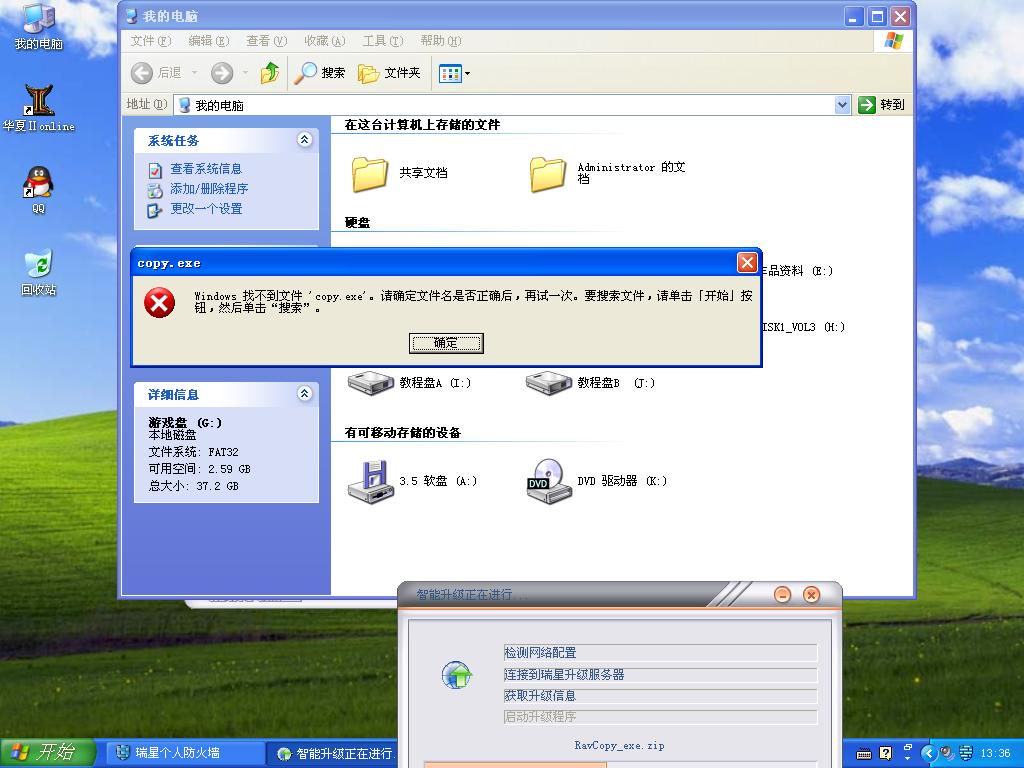
Task: Click the RavCopy_exe.zip file name text
Action: (619, 745)
